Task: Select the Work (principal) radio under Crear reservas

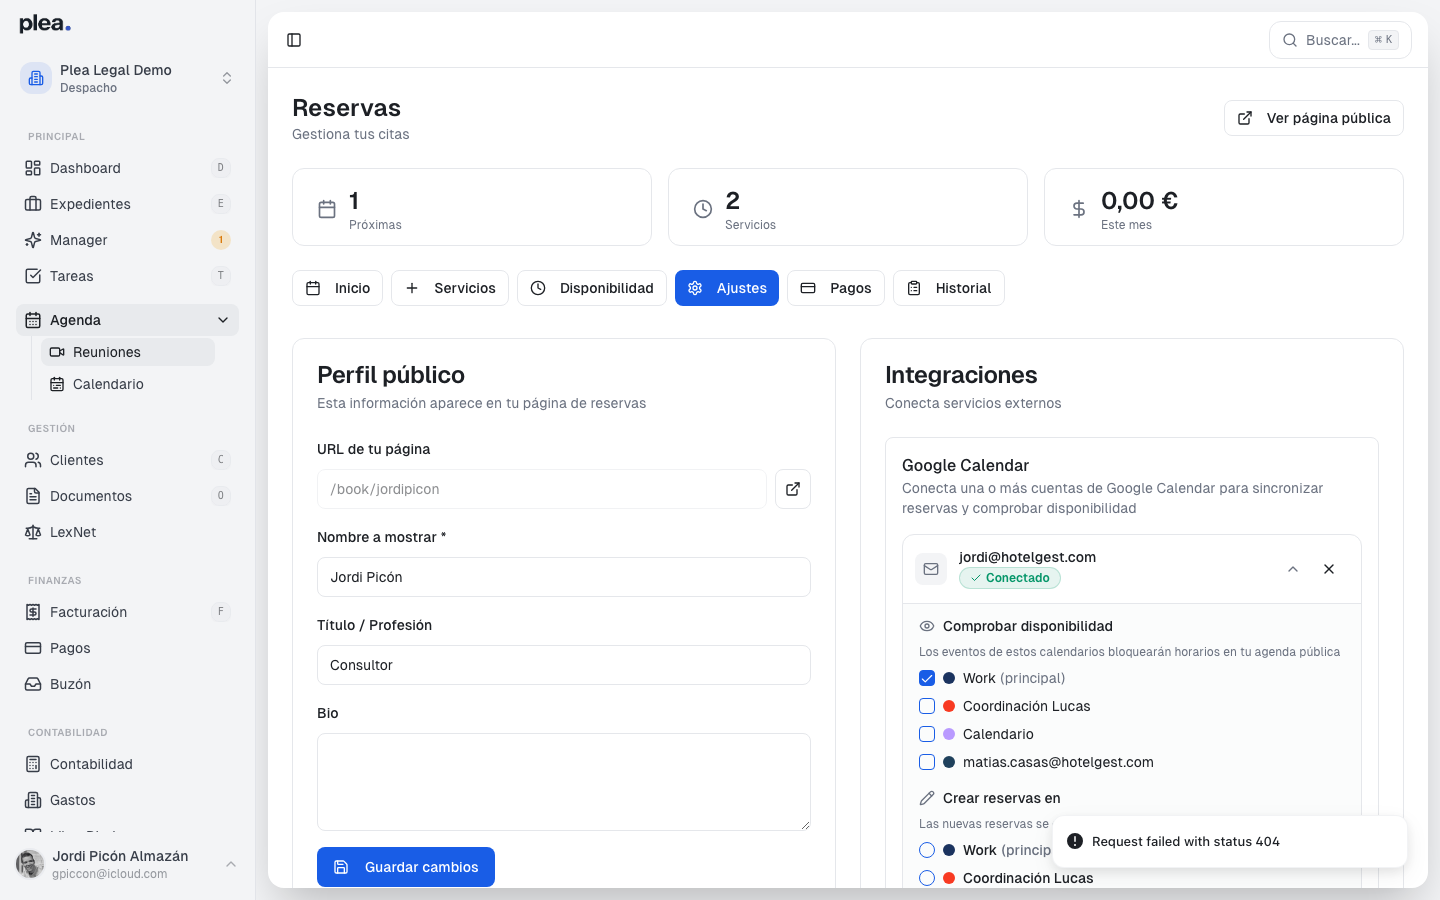Action: click(x=927, y=850)
